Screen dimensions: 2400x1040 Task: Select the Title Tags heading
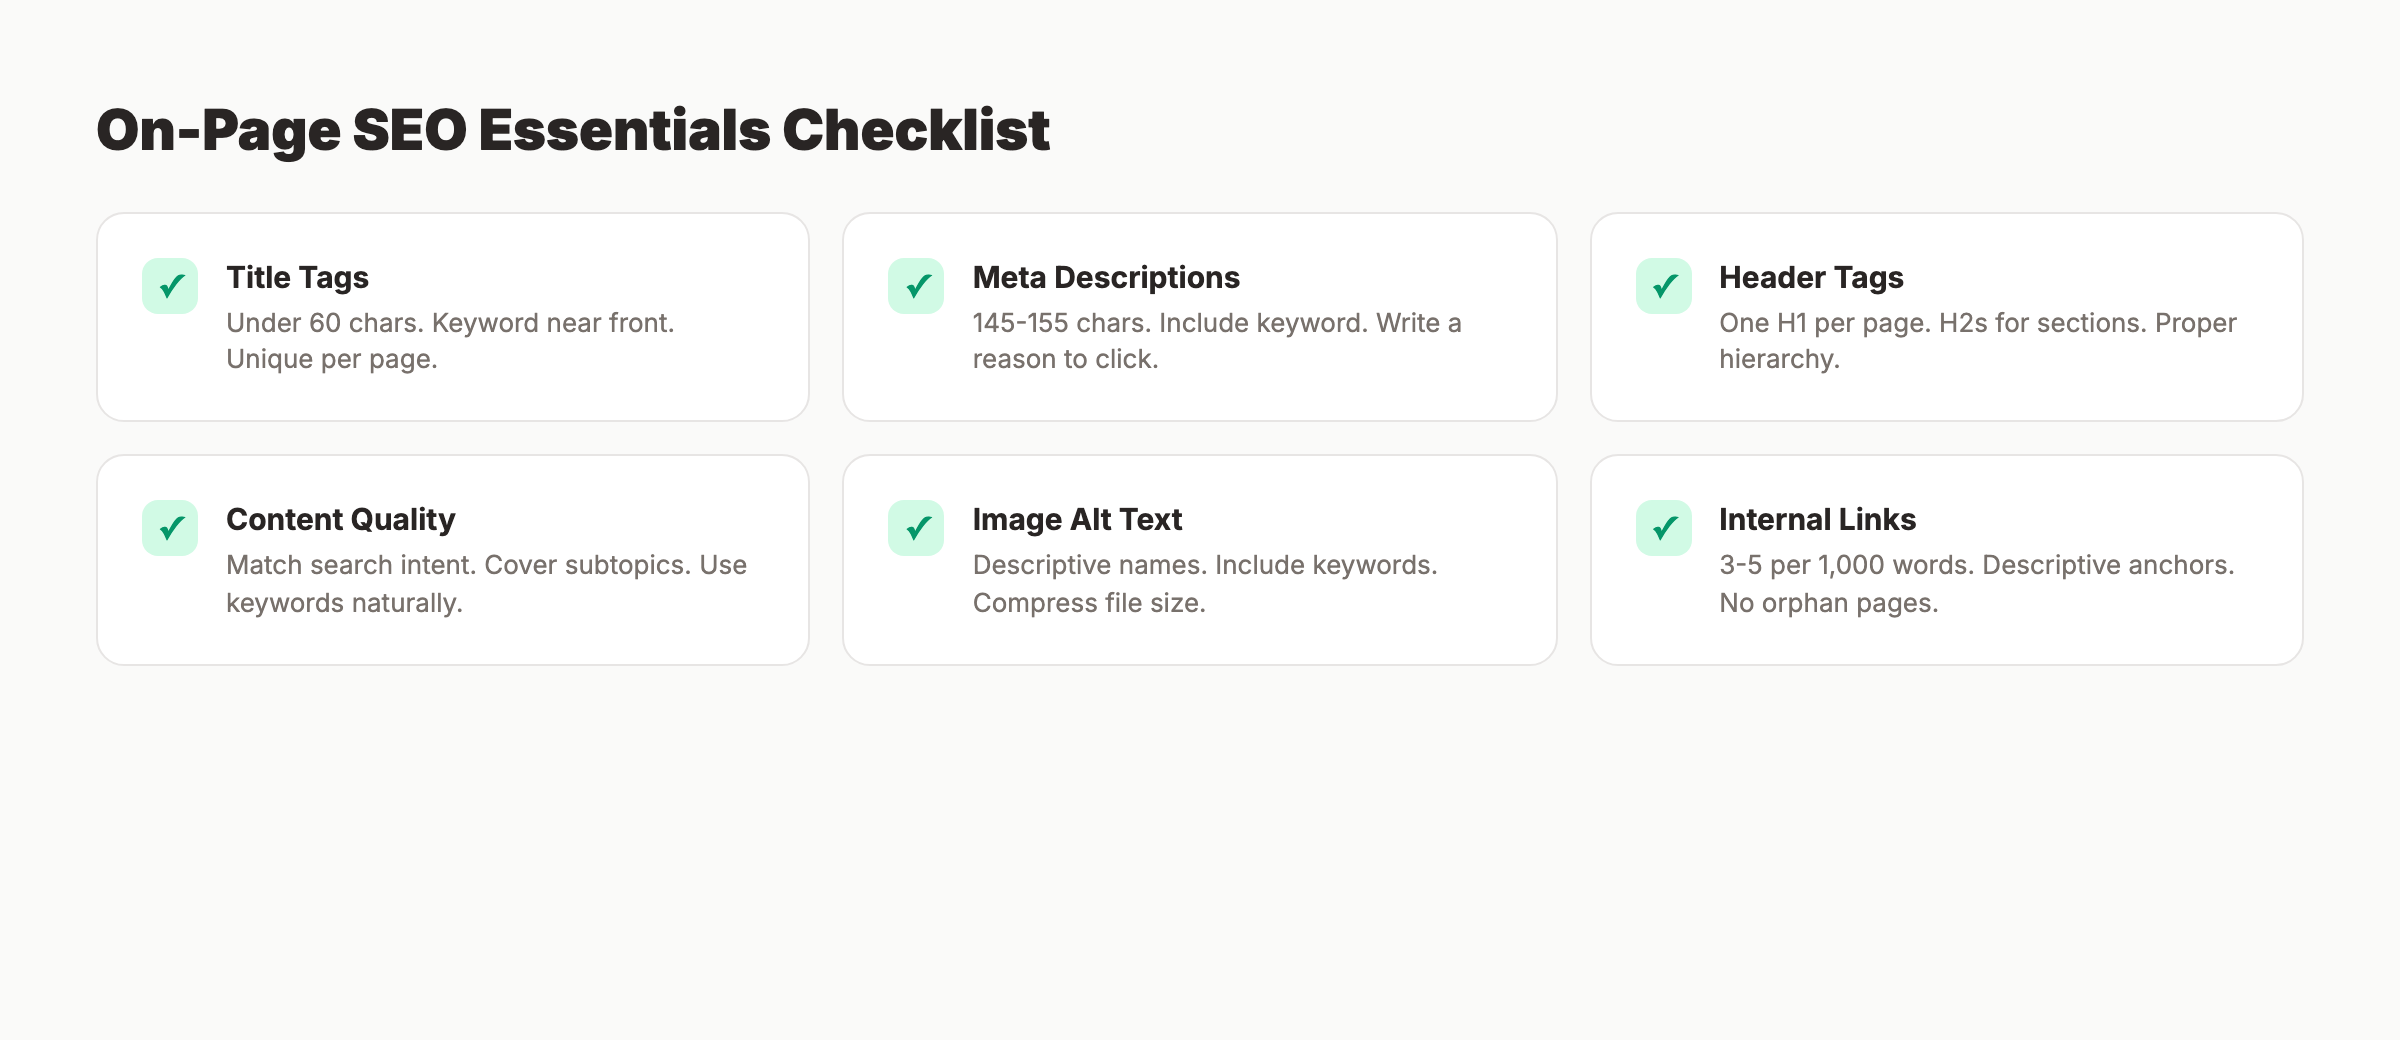(x=297, y=277)
